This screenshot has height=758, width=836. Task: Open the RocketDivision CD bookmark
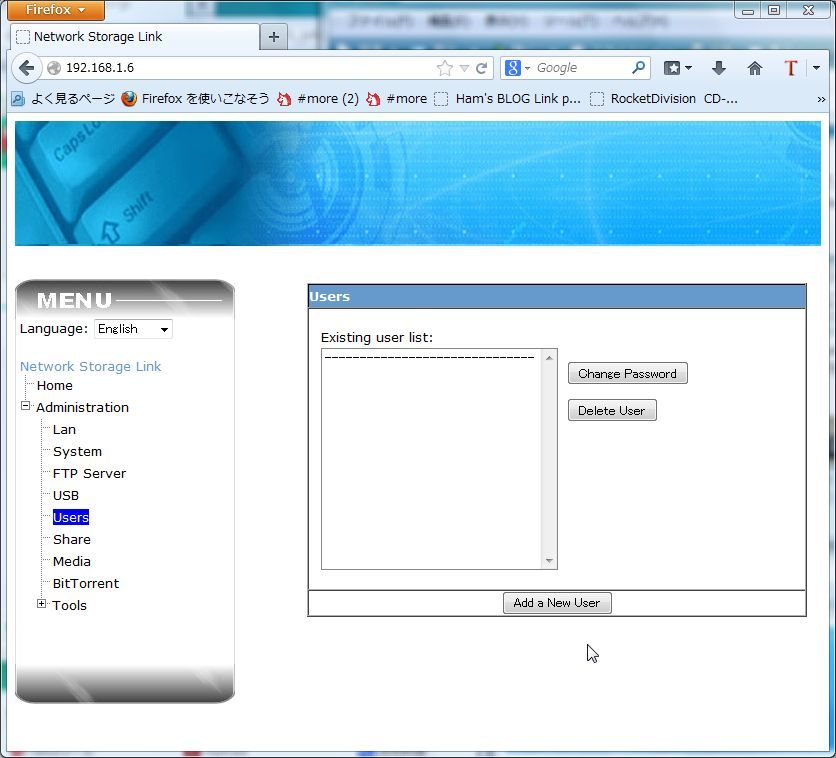664,99
